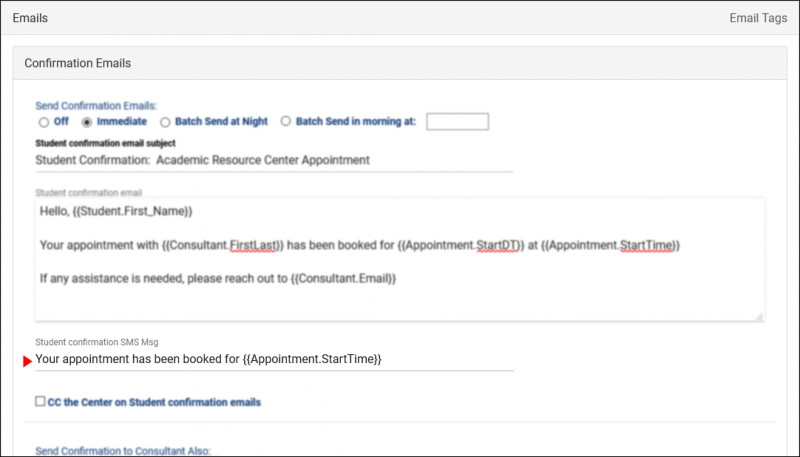Screen dimensions: 800x457
Task: Select the Immediate send option
Action: 87,122
